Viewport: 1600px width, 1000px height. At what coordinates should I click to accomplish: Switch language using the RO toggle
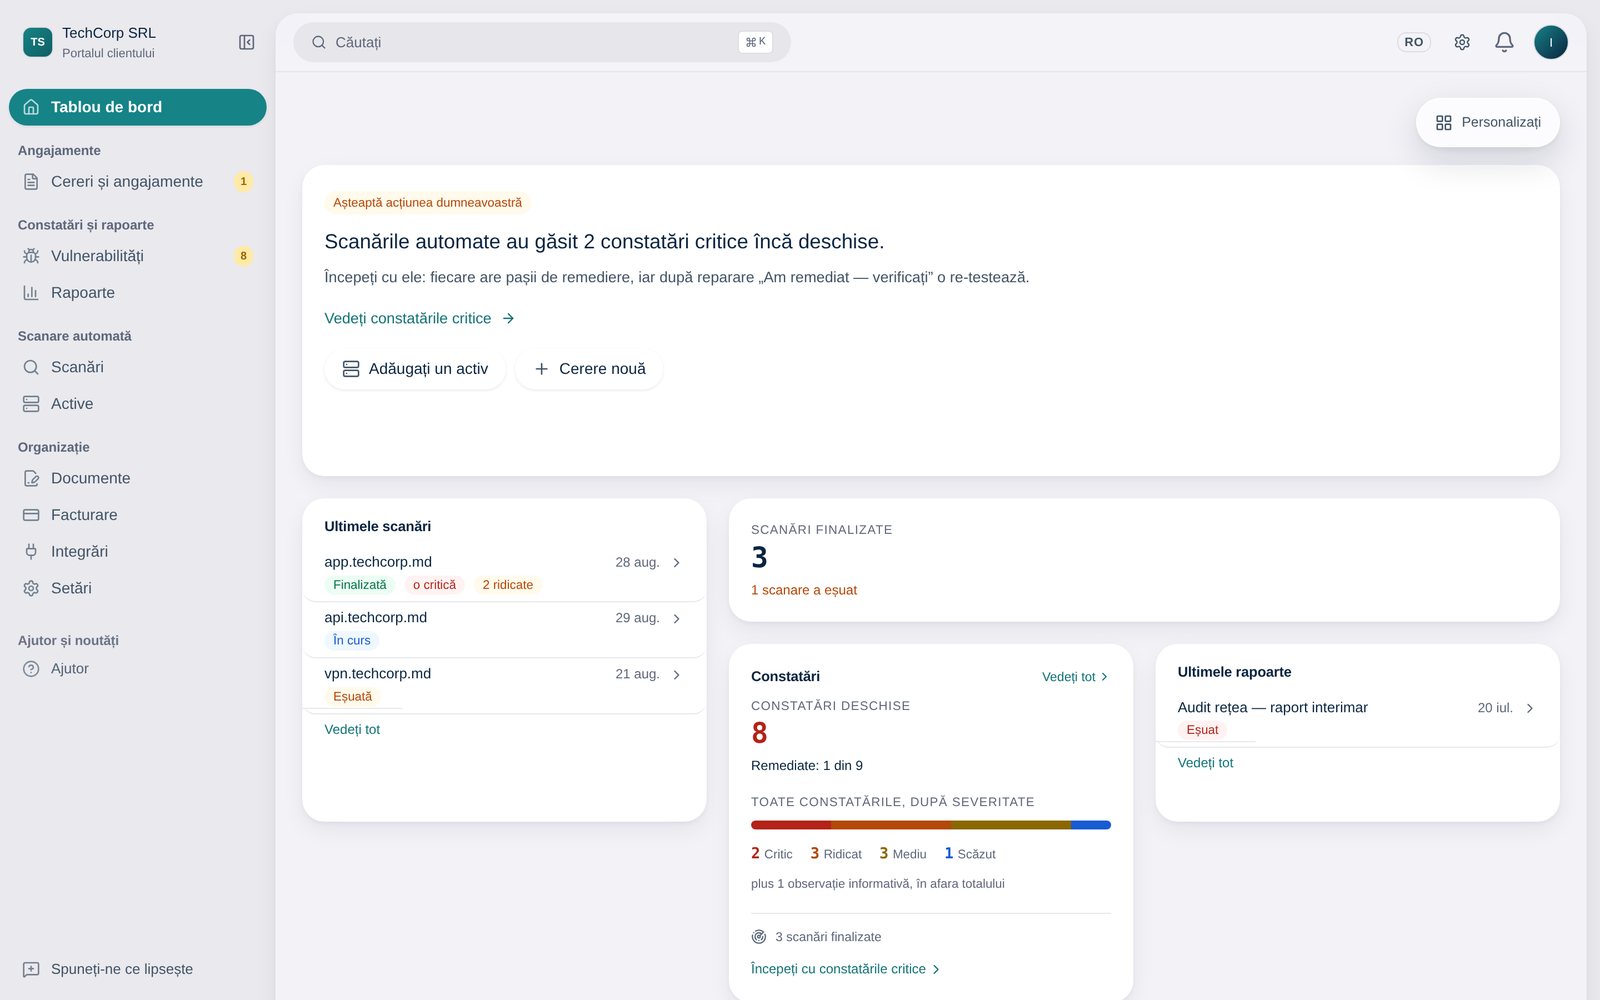[x=1413, y=42]
